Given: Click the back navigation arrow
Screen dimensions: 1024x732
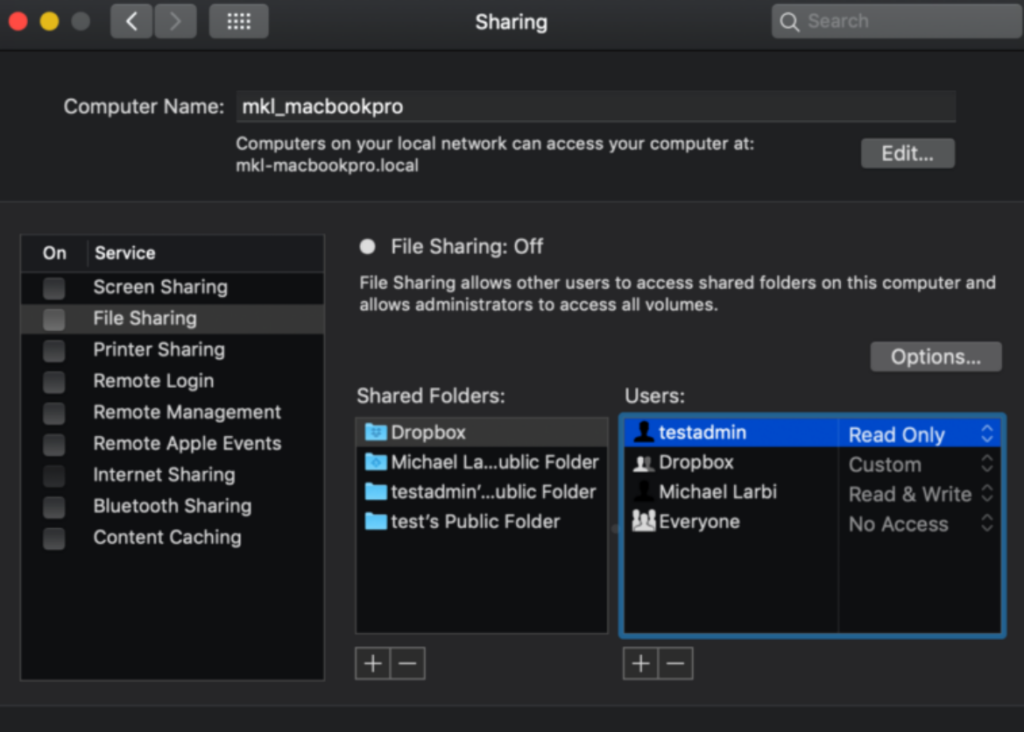Looking at the screenshot, I should pos(131,21).
